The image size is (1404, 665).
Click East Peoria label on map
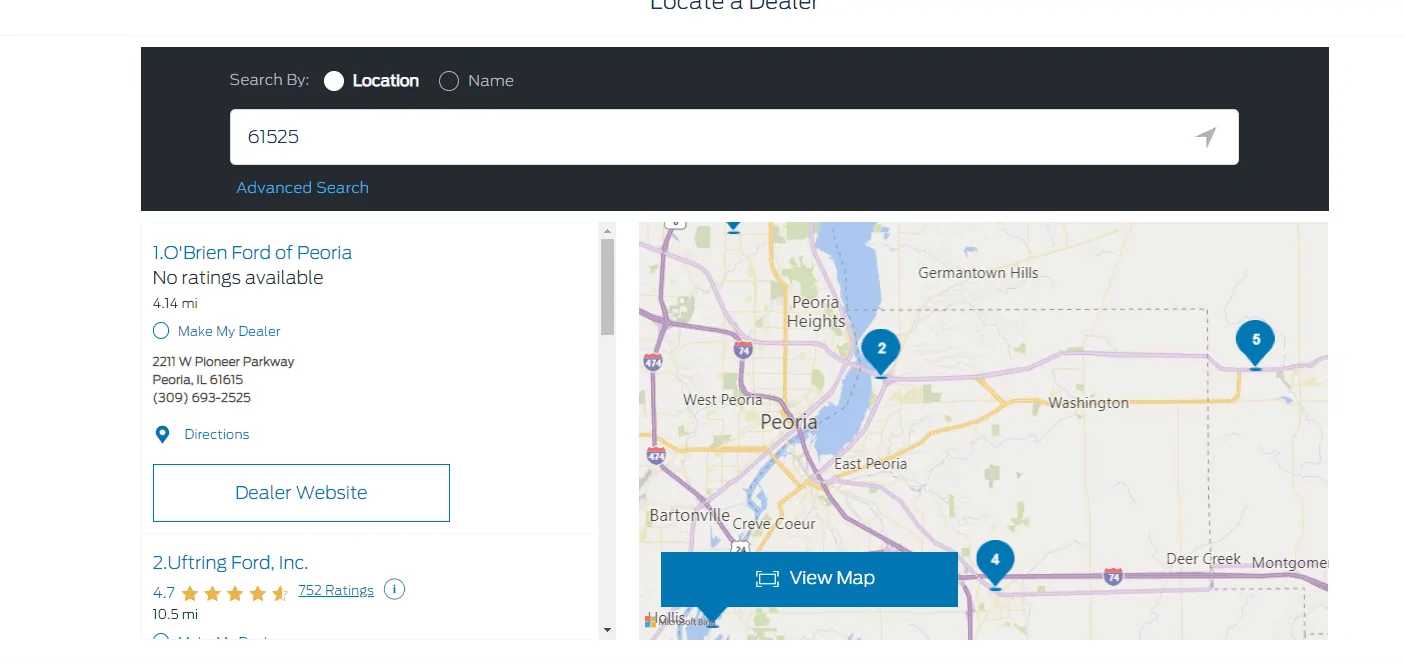870,464
